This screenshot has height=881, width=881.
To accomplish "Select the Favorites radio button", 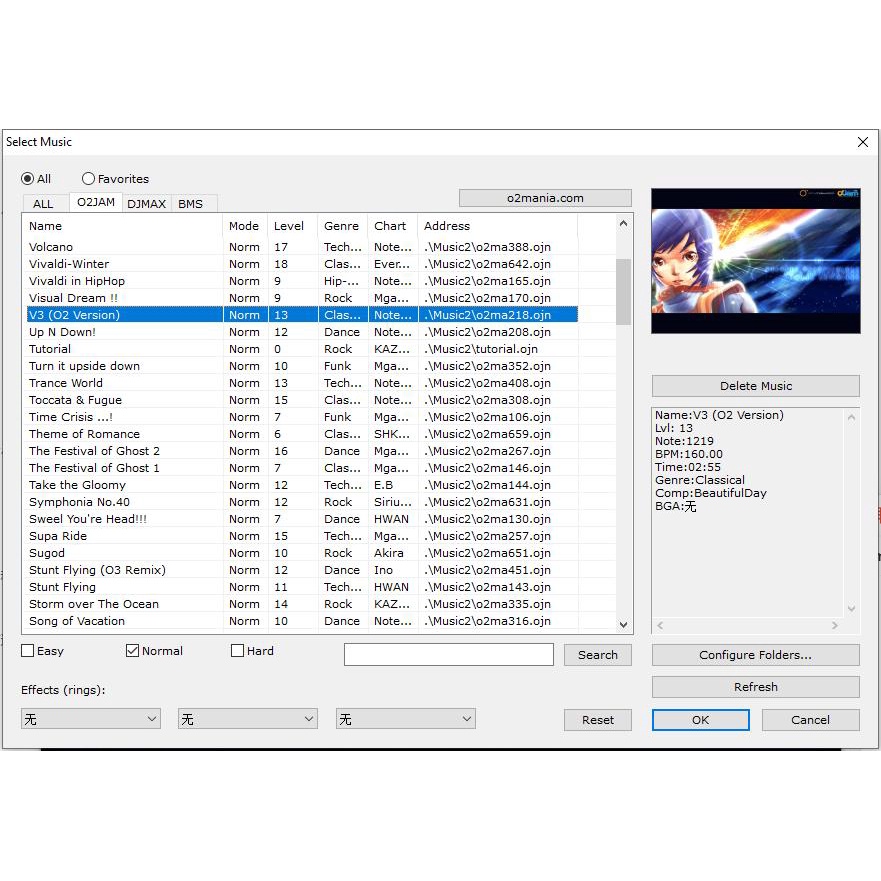I will tap(88, 179).
